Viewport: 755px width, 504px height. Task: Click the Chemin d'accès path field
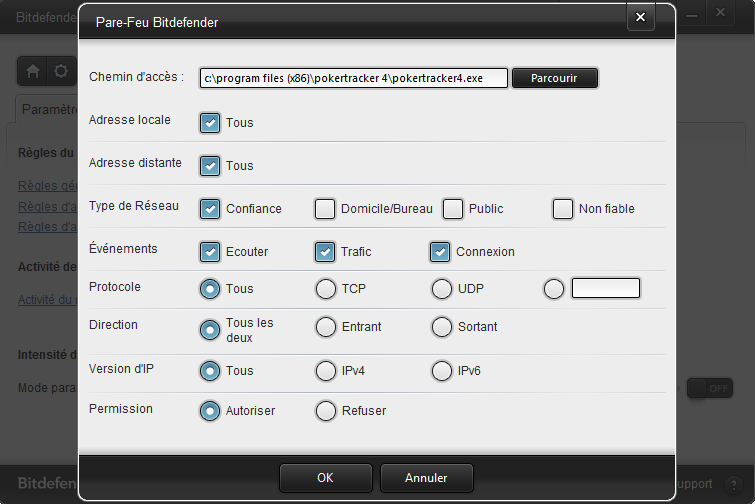pyautogui.click(x=354, y=78)
